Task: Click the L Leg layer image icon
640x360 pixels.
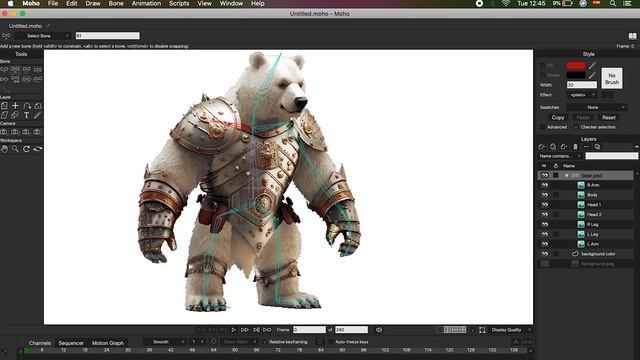Action: [581, 234]
